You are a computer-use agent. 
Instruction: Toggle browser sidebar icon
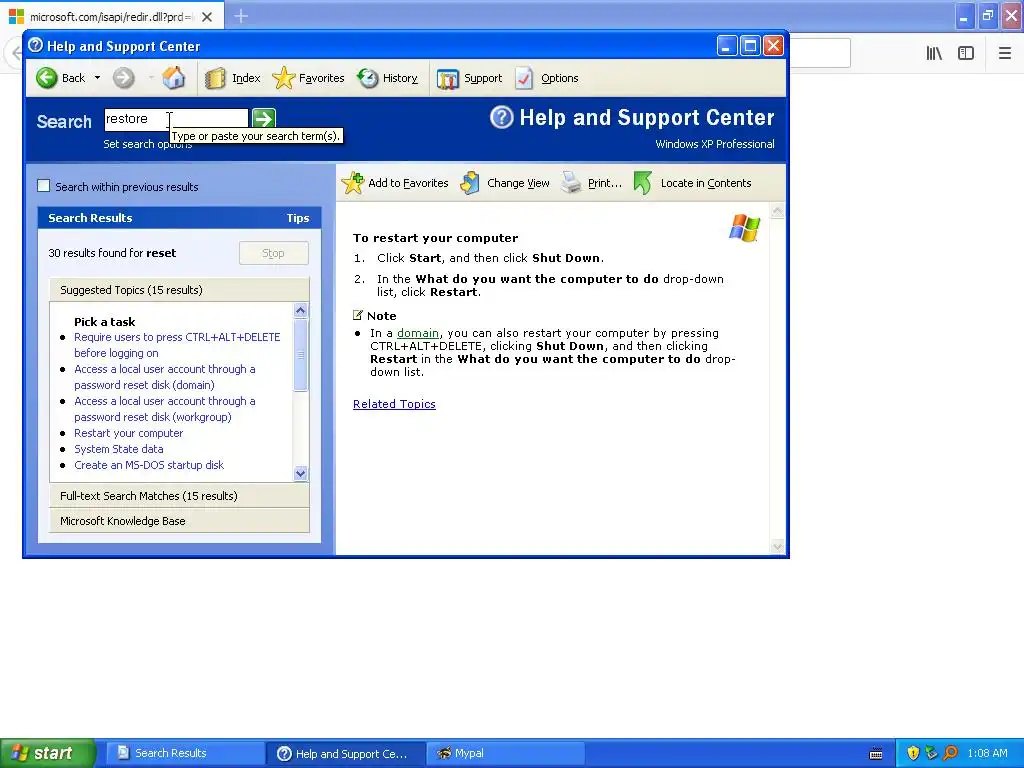[x=966, y=53]
